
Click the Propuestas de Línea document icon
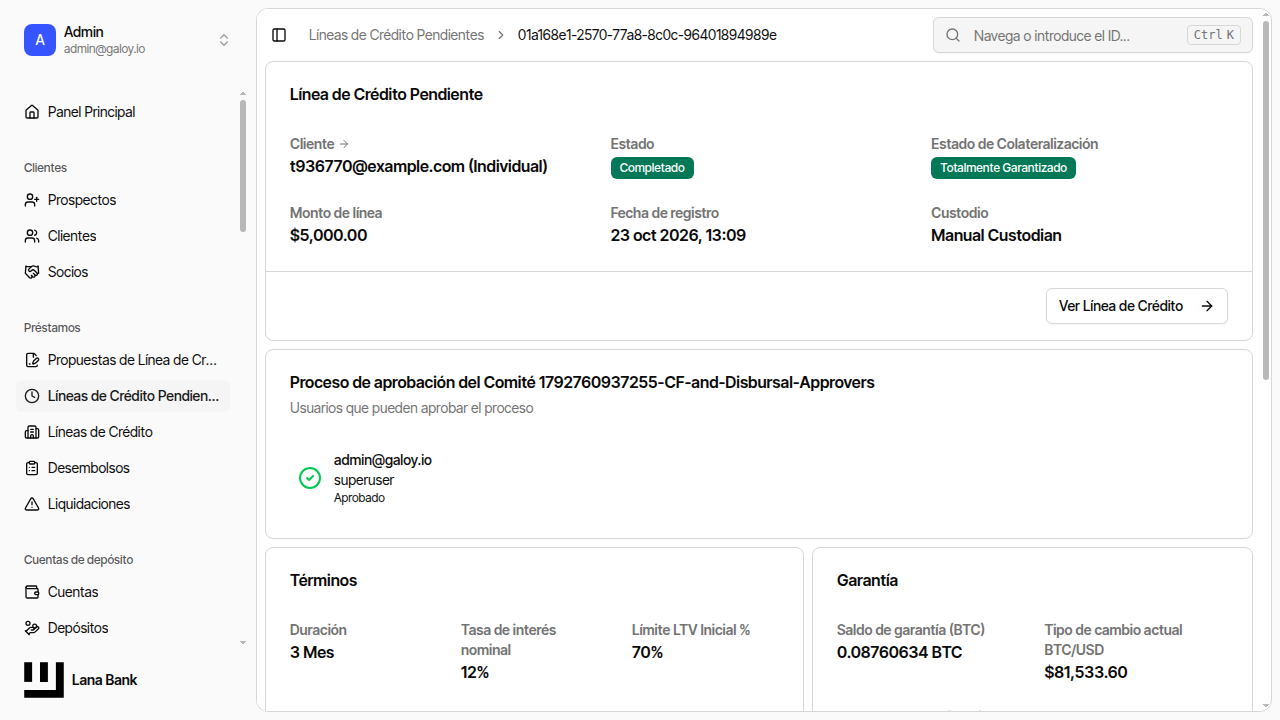(32, 360)
